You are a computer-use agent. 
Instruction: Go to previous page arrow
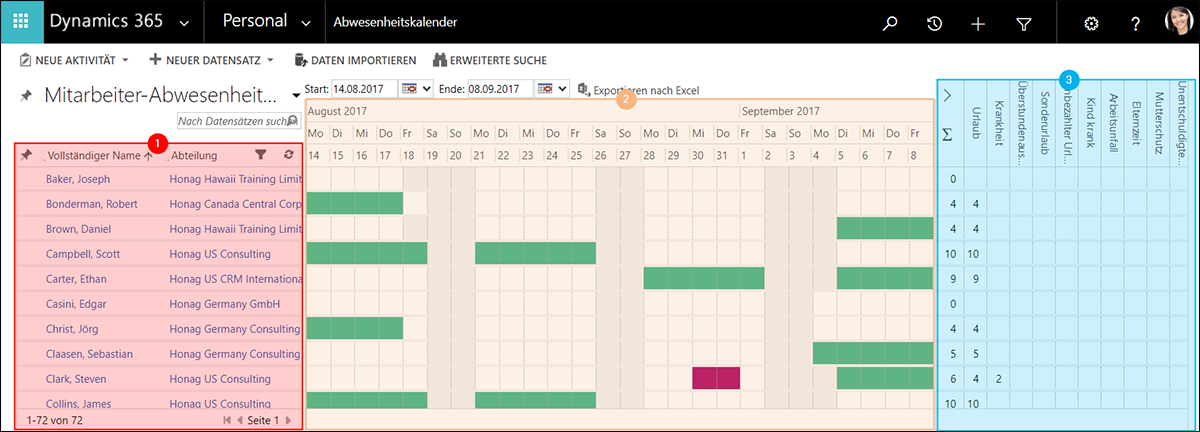tap(240, 421)
